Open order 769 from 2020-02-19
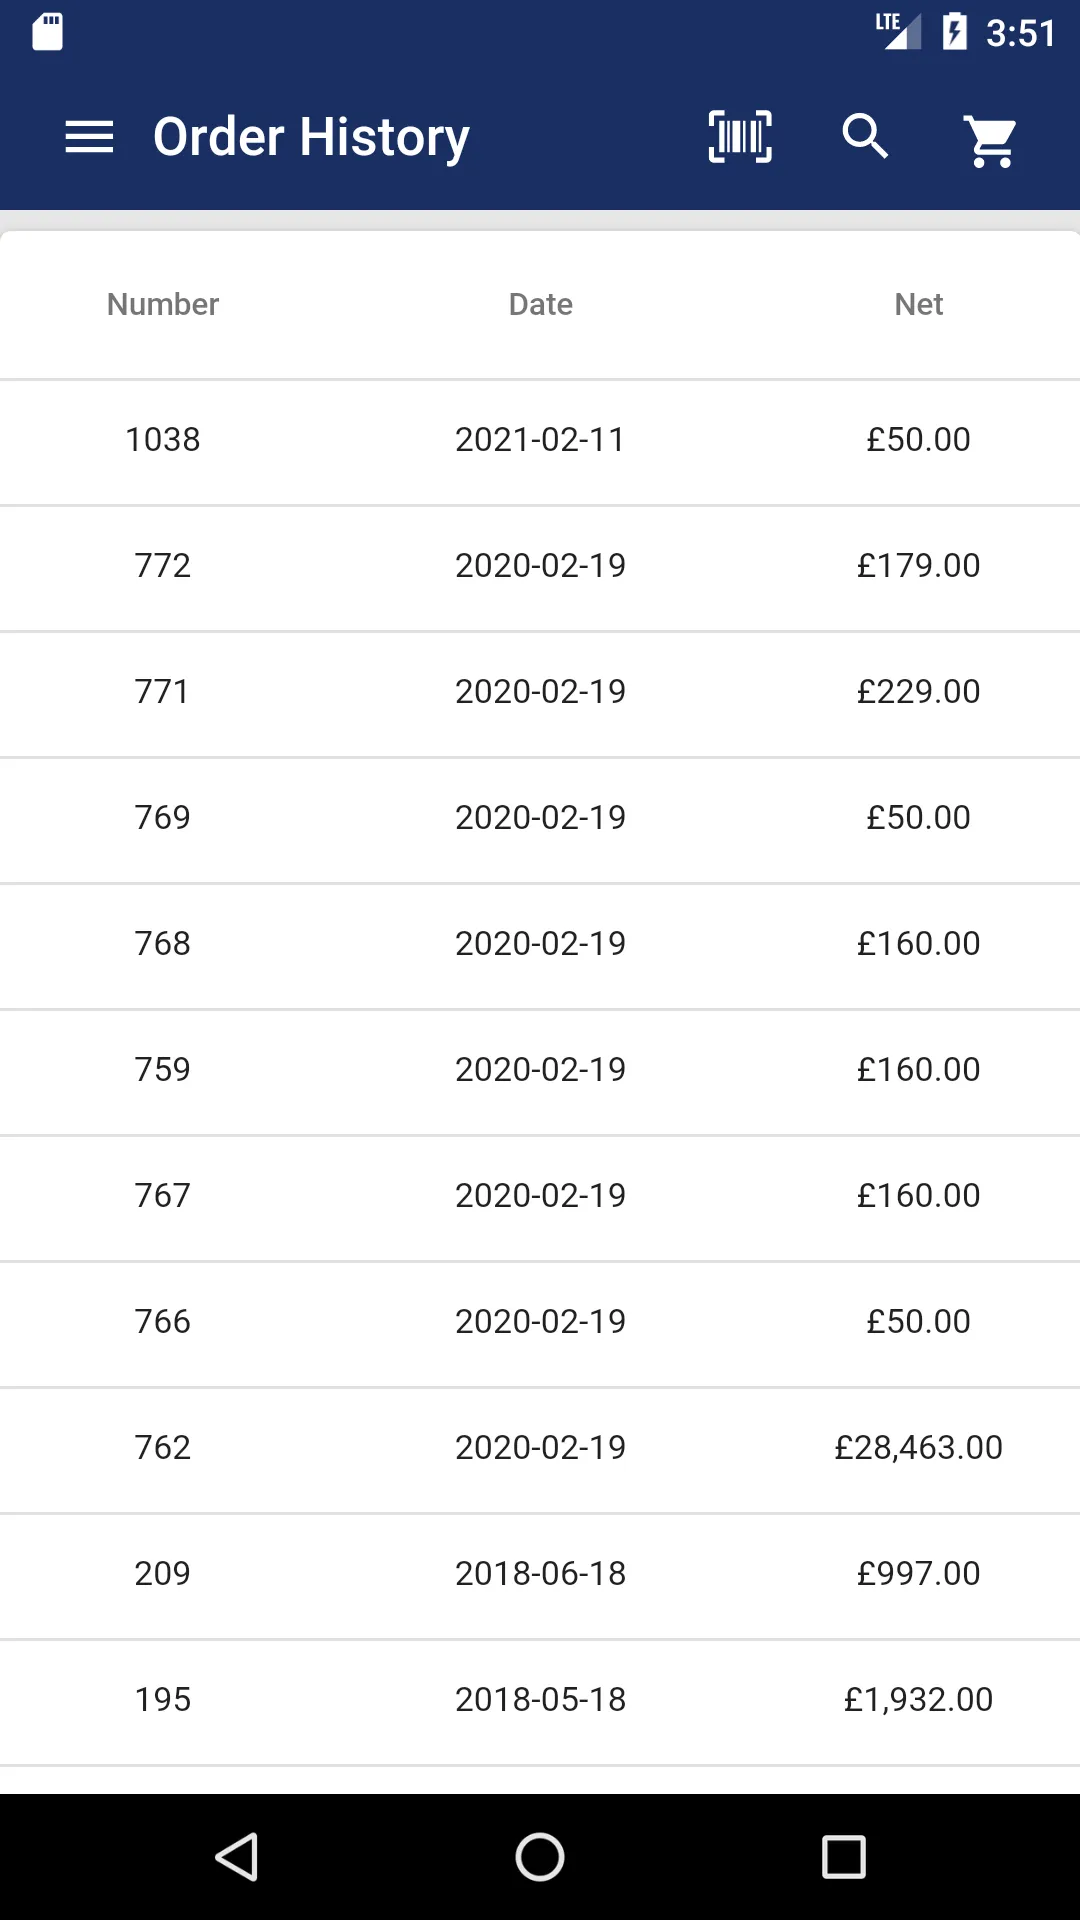The image size is (1080, 1920). coord(540,820)
